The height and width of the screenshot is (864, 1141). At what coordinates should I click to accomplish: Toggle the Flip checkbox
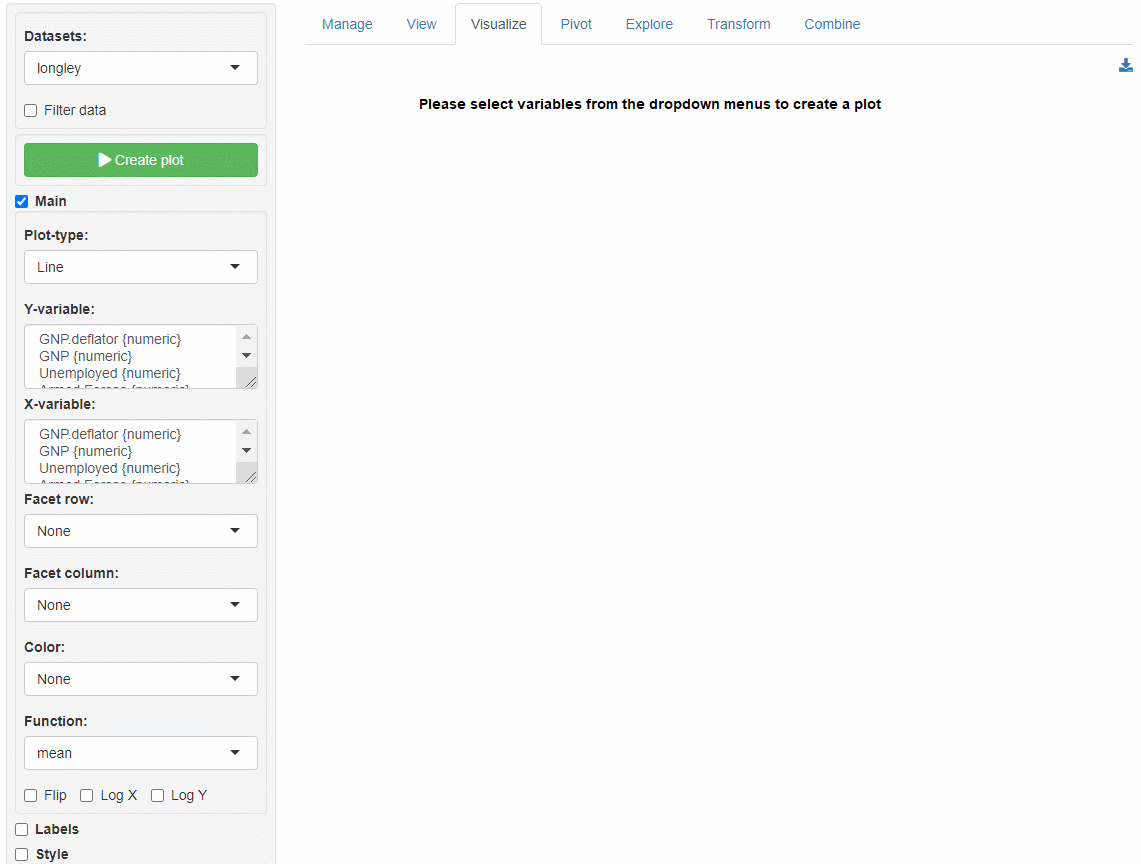point(31,795)
